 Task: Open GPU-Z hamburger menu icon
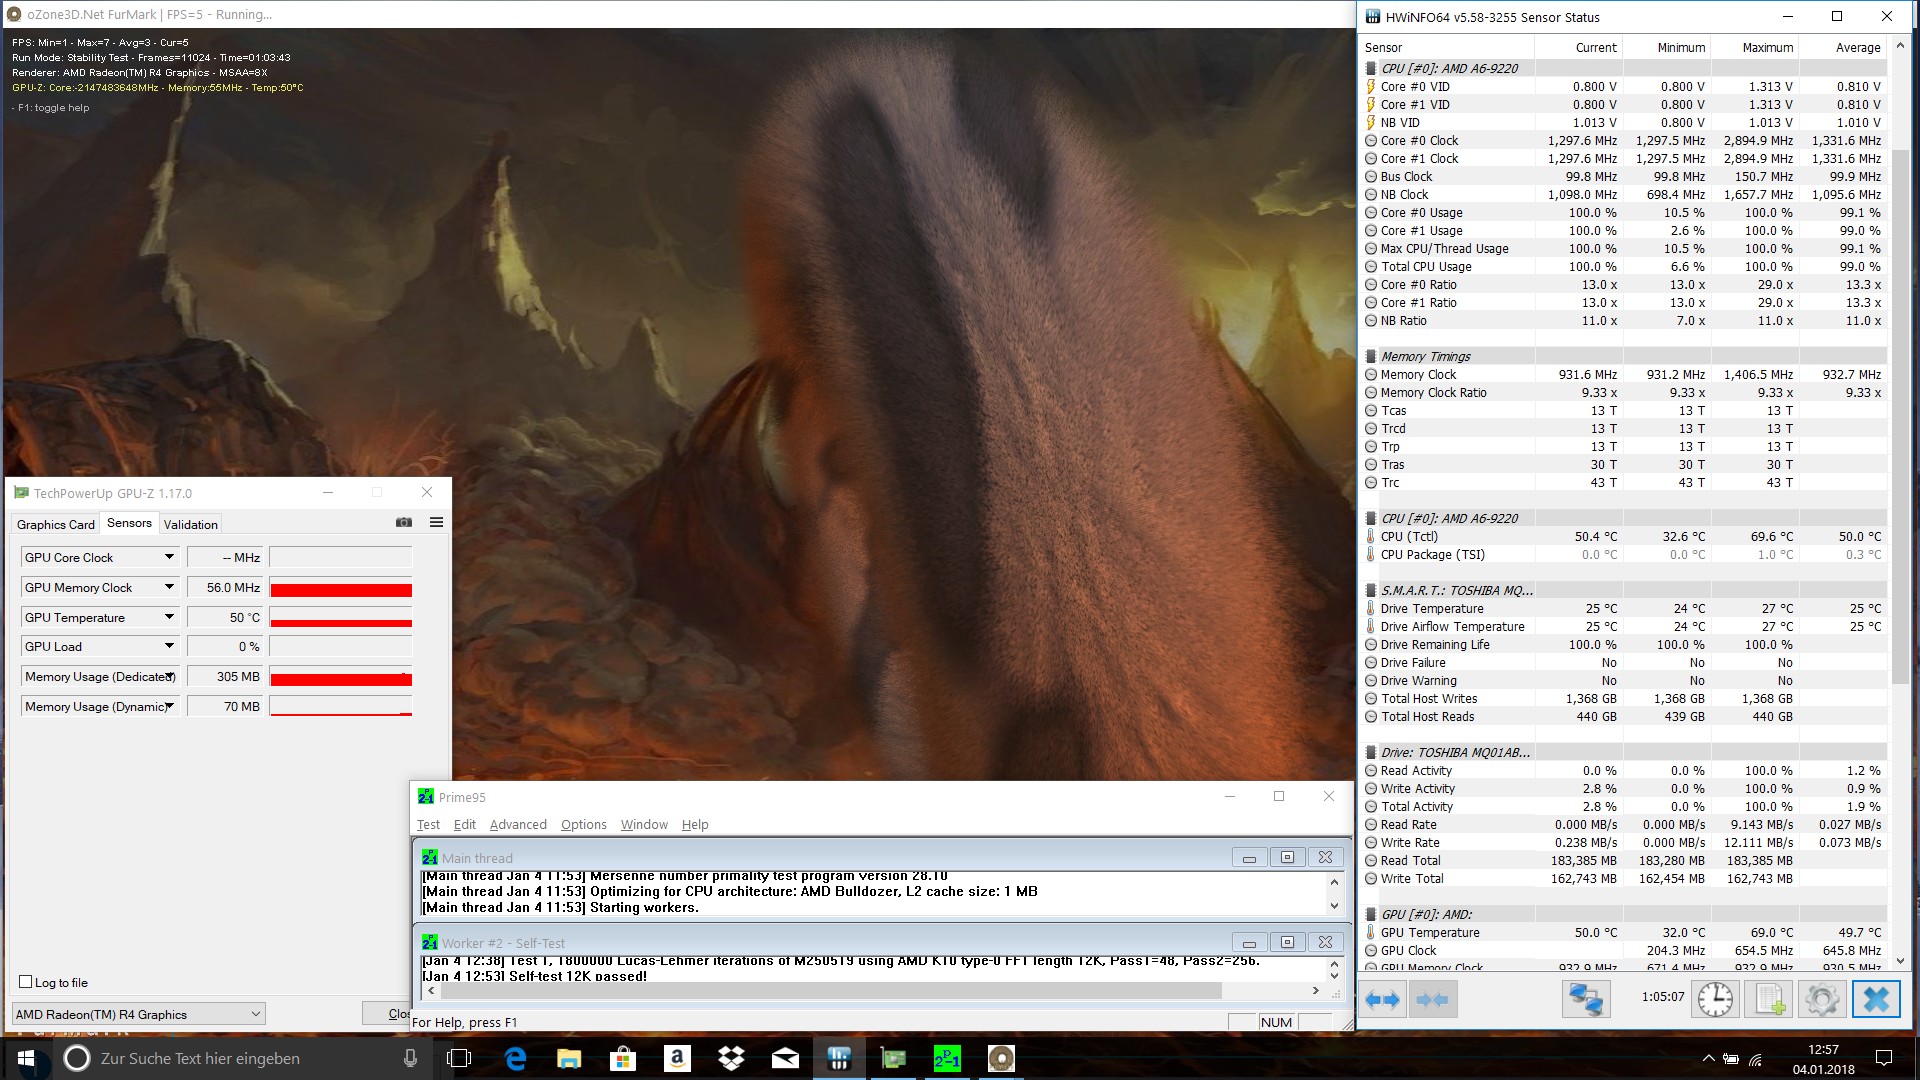click(x=436, y=522)
